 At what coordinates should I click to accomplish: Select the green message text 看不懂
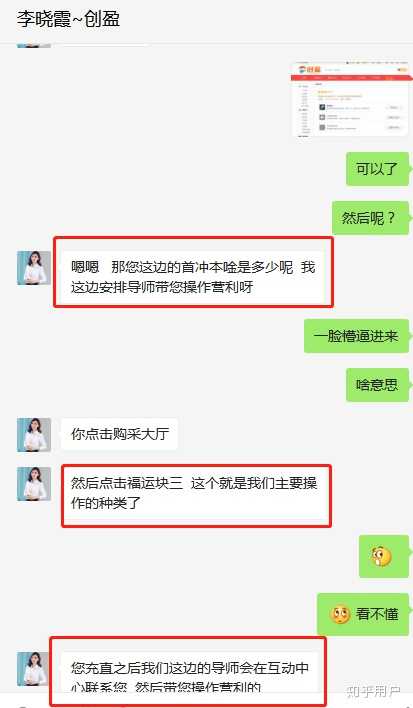tap(377, 615)
